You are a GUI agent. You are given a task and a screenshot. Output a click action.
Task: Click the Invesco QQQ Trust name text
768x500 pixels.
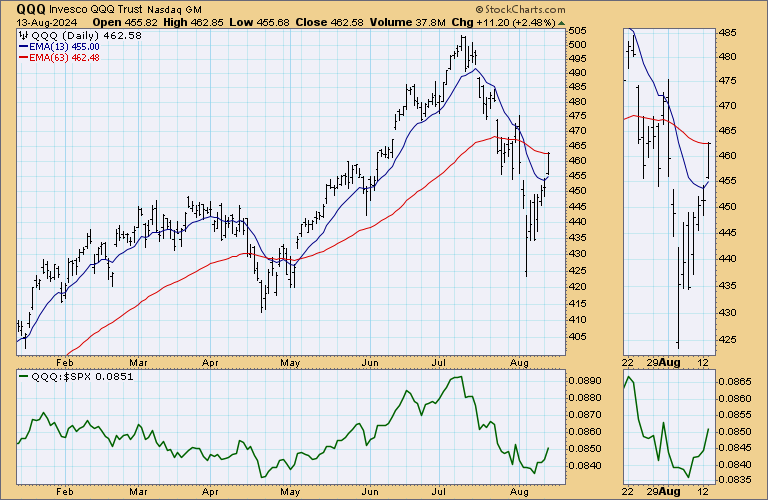point(96,9)
